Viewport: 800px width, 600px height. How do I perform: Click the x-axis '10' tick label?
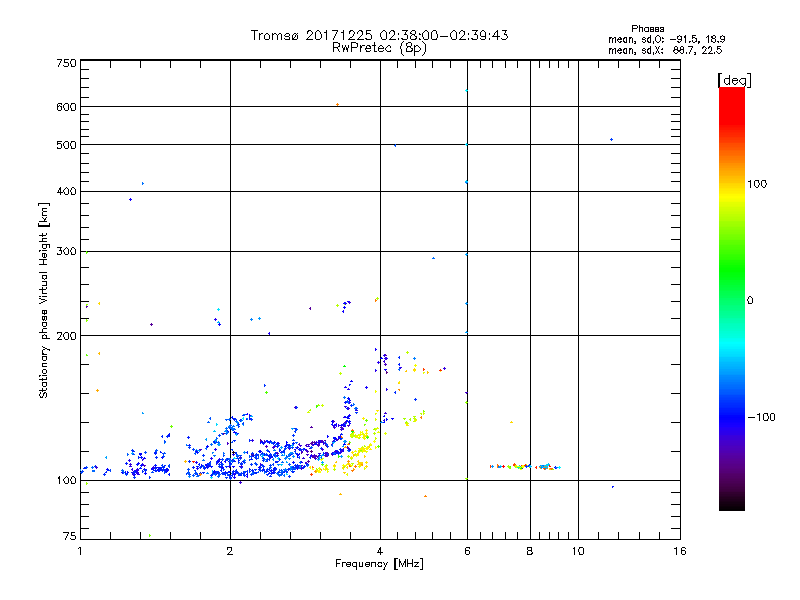578,551
